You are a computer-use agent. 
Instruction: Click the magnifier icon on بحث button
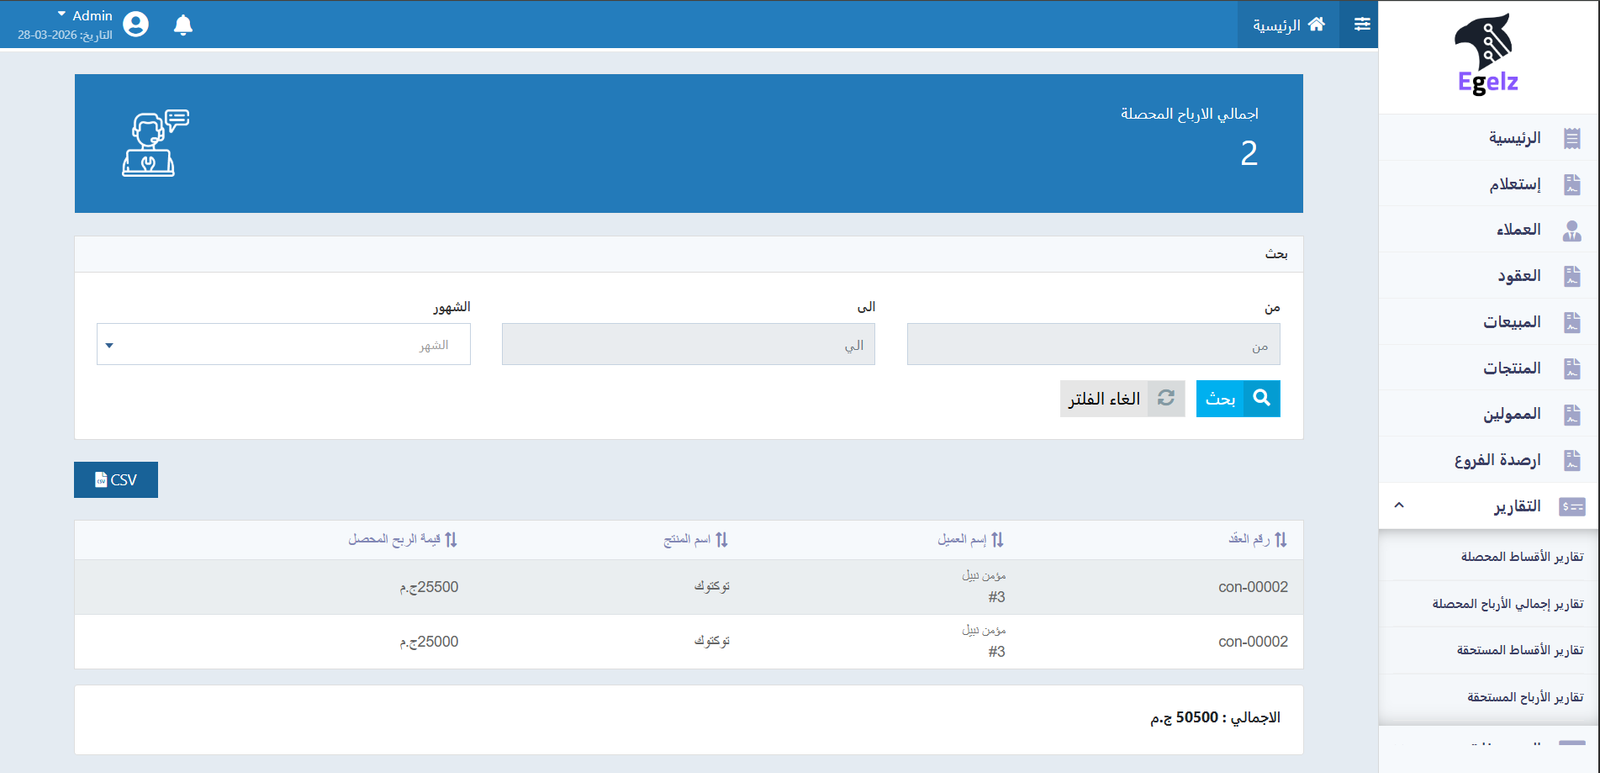click(x=1262, y=398)
